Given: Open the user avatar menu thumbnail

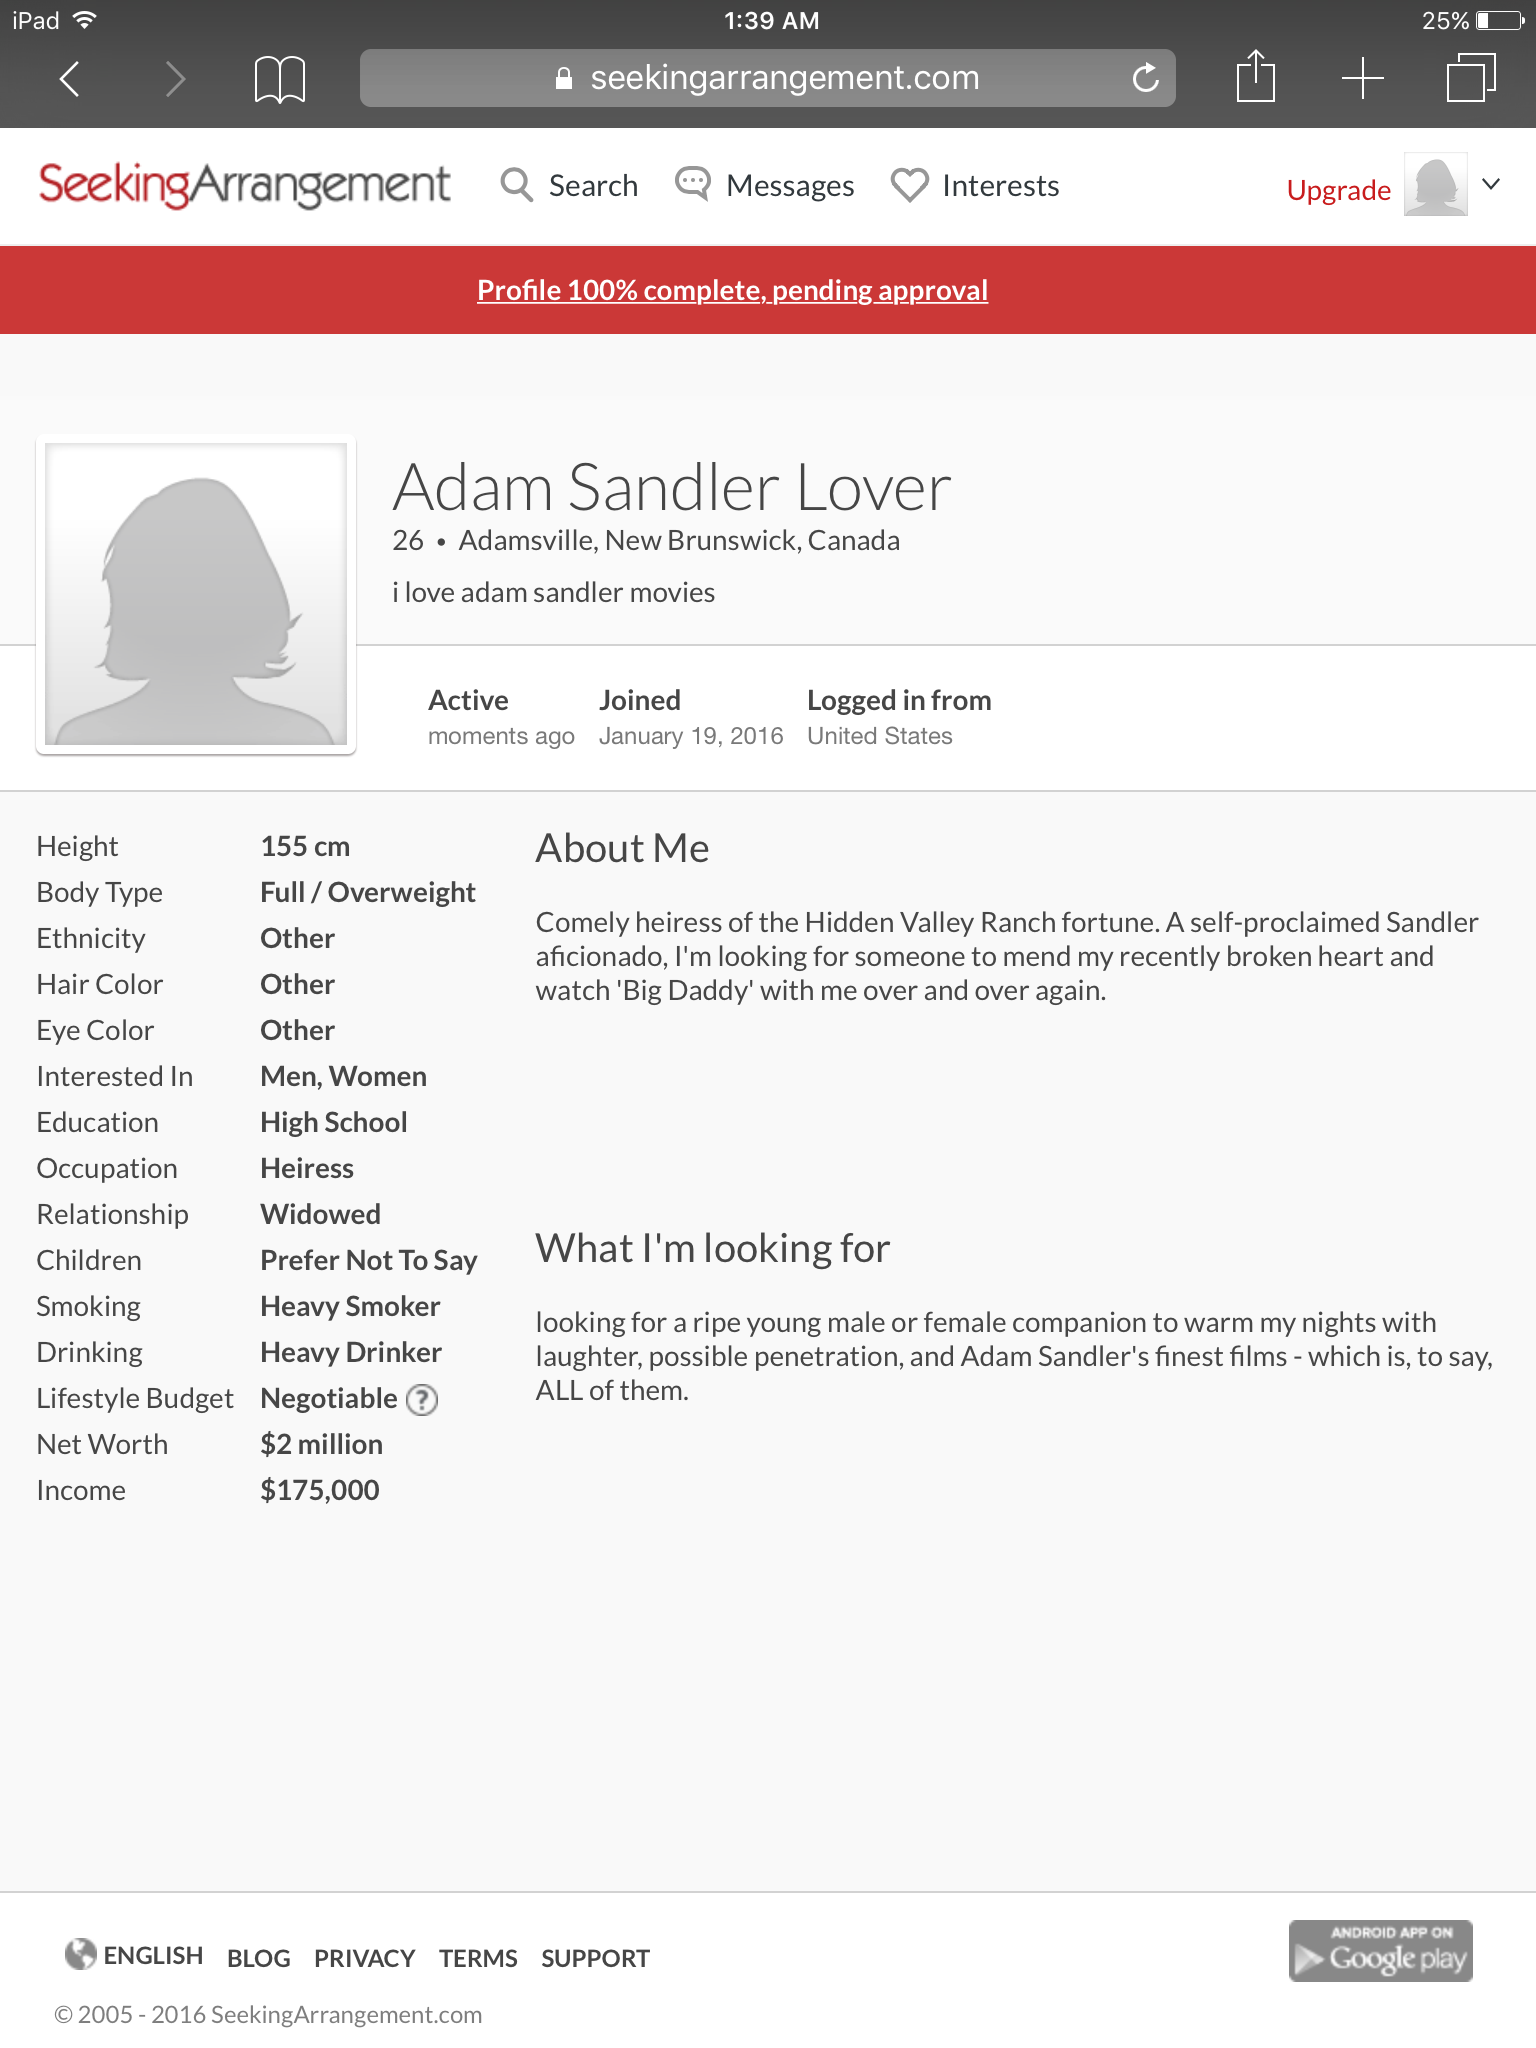Looking at the screenshot, I should (x=1435, y=184).
